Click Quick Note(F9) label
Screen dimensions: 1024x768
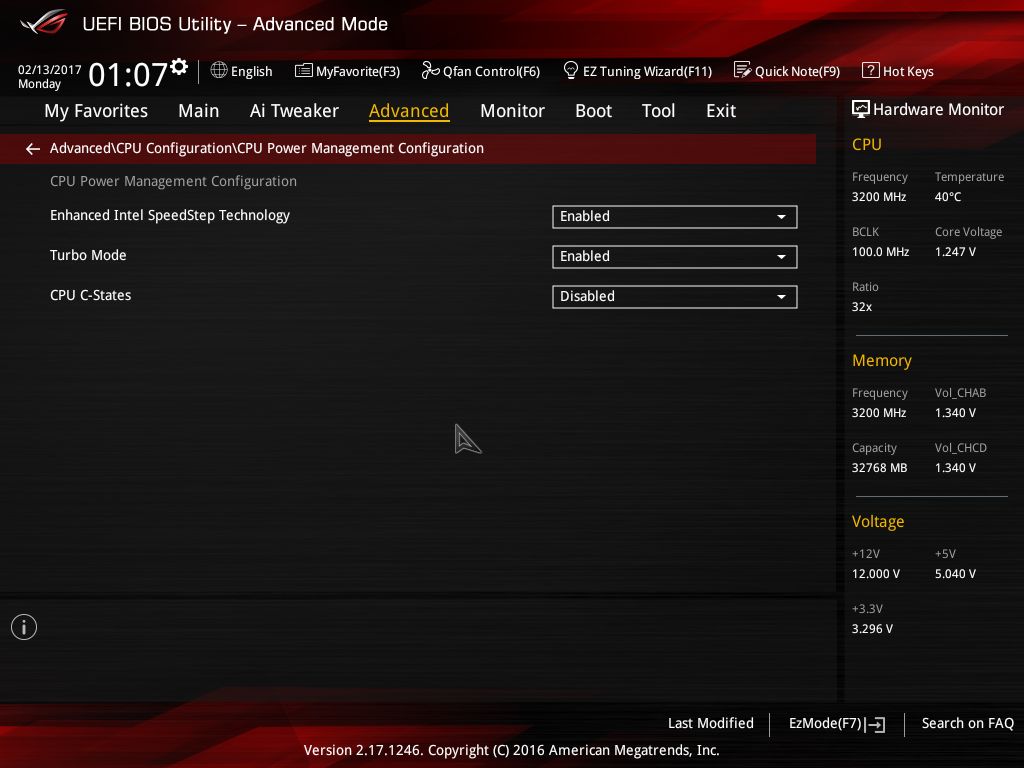797,71
